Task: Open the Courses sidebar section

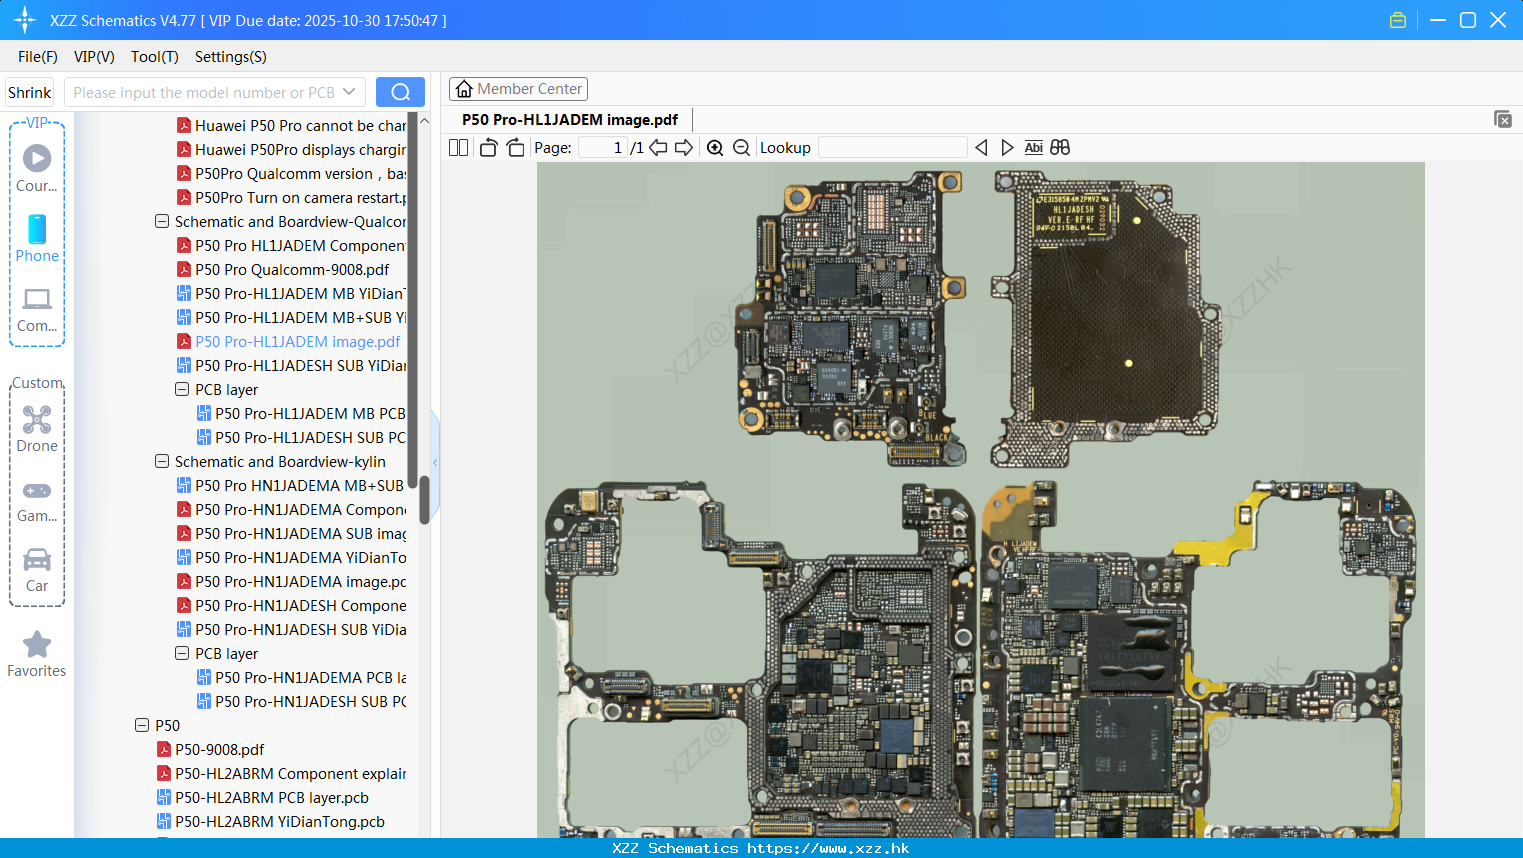Action: coord(37,168)
